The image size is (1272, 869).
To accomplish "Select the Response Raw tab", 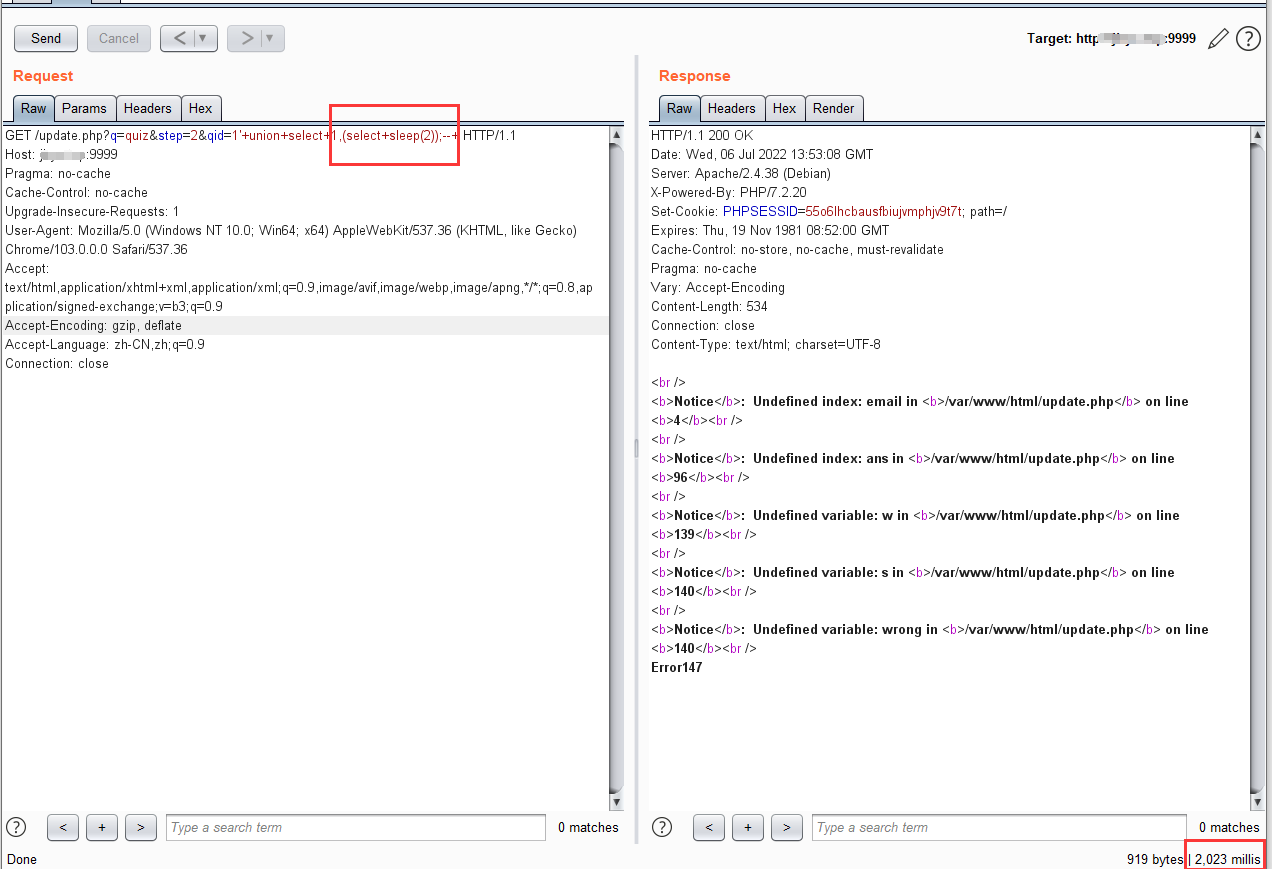I will click(679, 108).
